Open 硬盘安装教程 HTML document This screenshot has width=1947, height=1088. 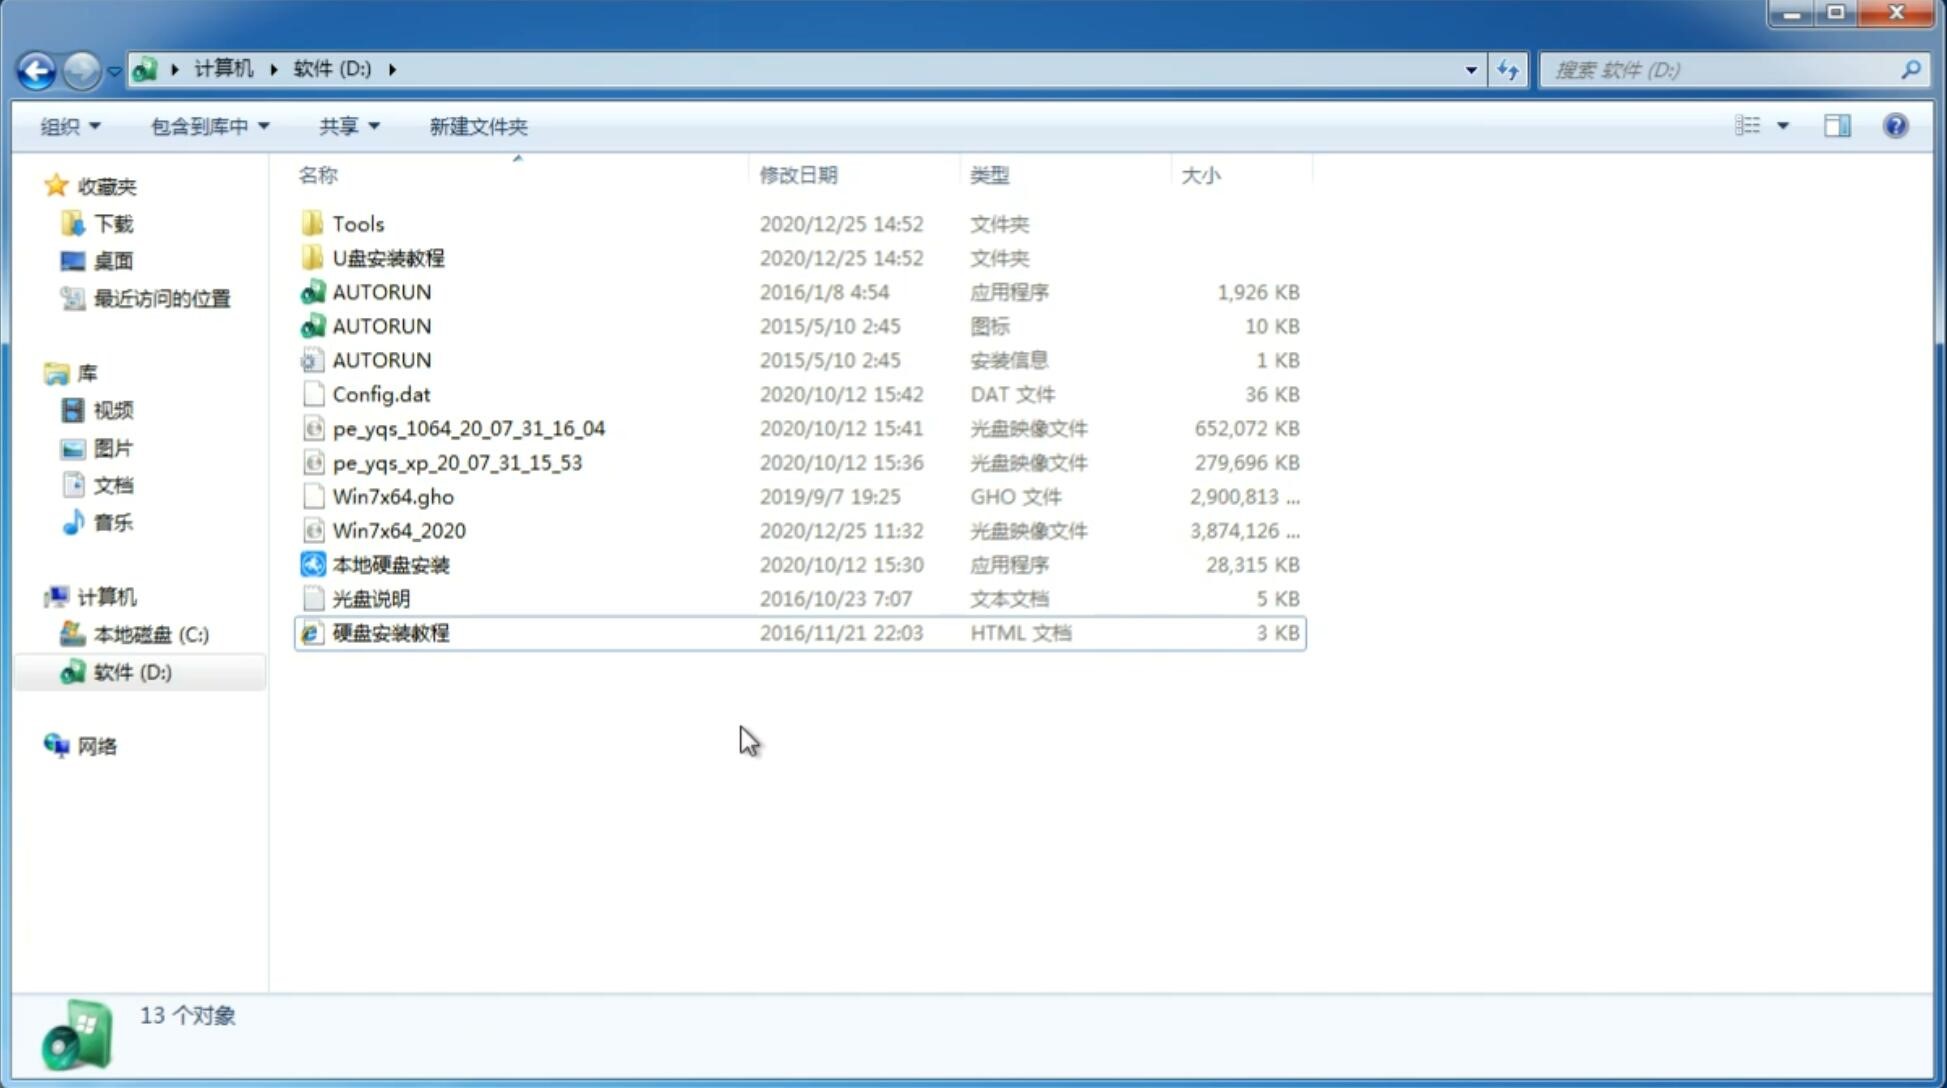pos(389,632)
